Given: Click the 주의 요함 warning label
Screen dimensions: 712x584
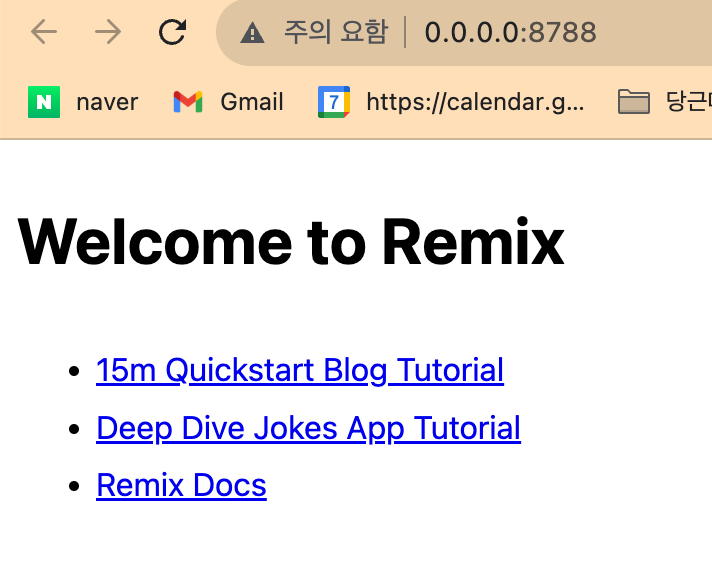Looking at the screenshot, I should 336,32.
